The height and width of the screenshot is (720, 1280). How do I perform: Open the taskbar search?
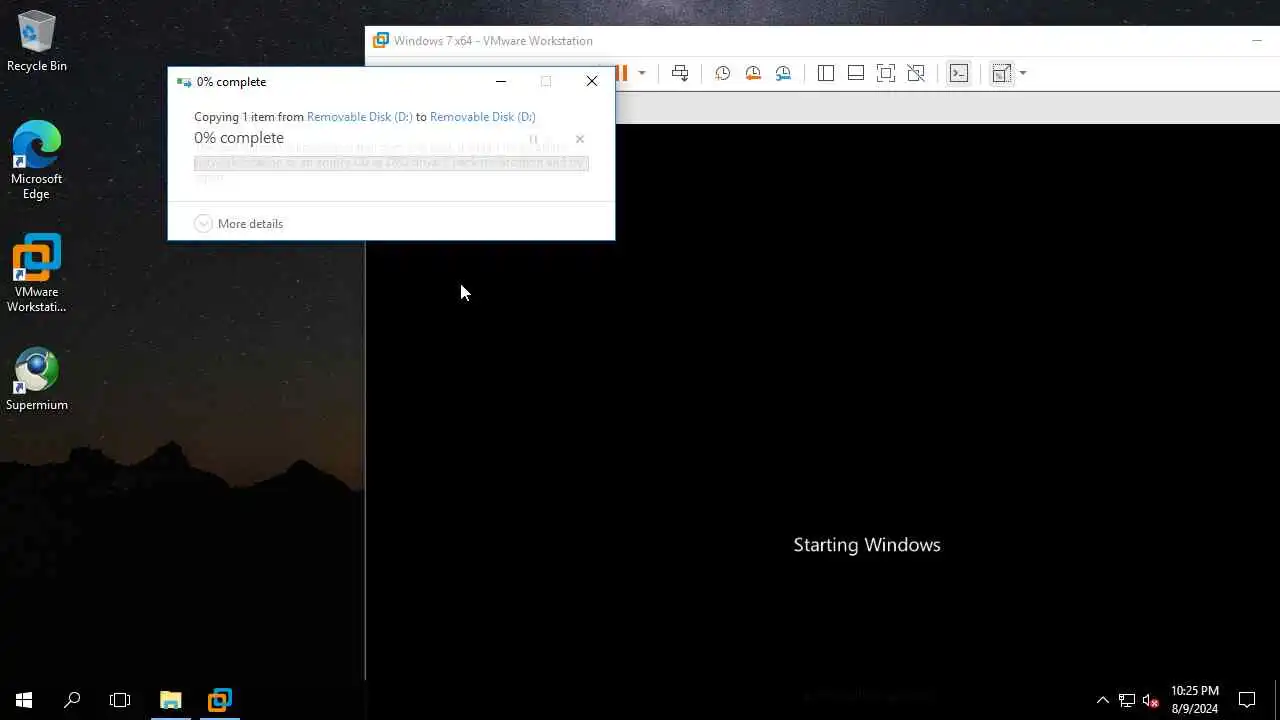point(72,700)
